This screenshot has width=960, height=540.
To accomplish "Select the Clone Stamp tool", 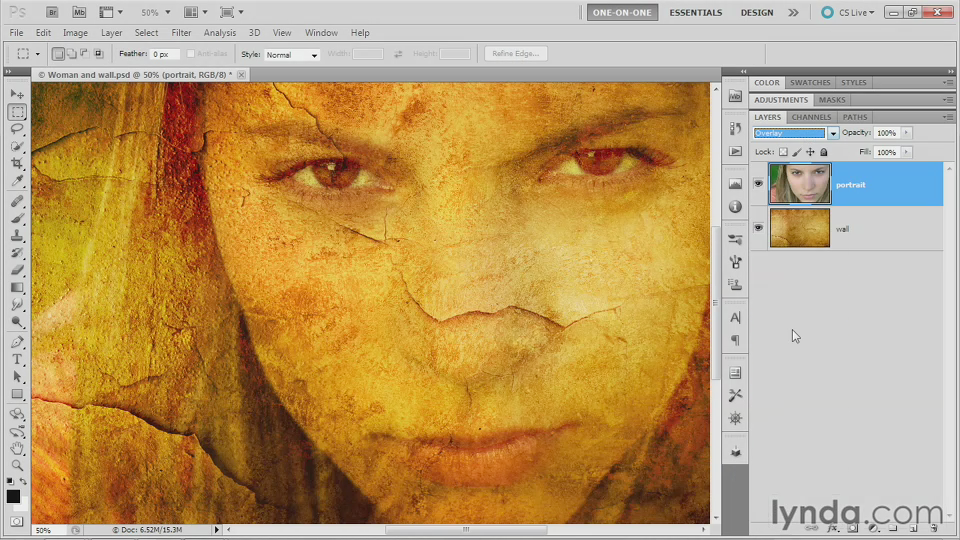I will 17,236.
